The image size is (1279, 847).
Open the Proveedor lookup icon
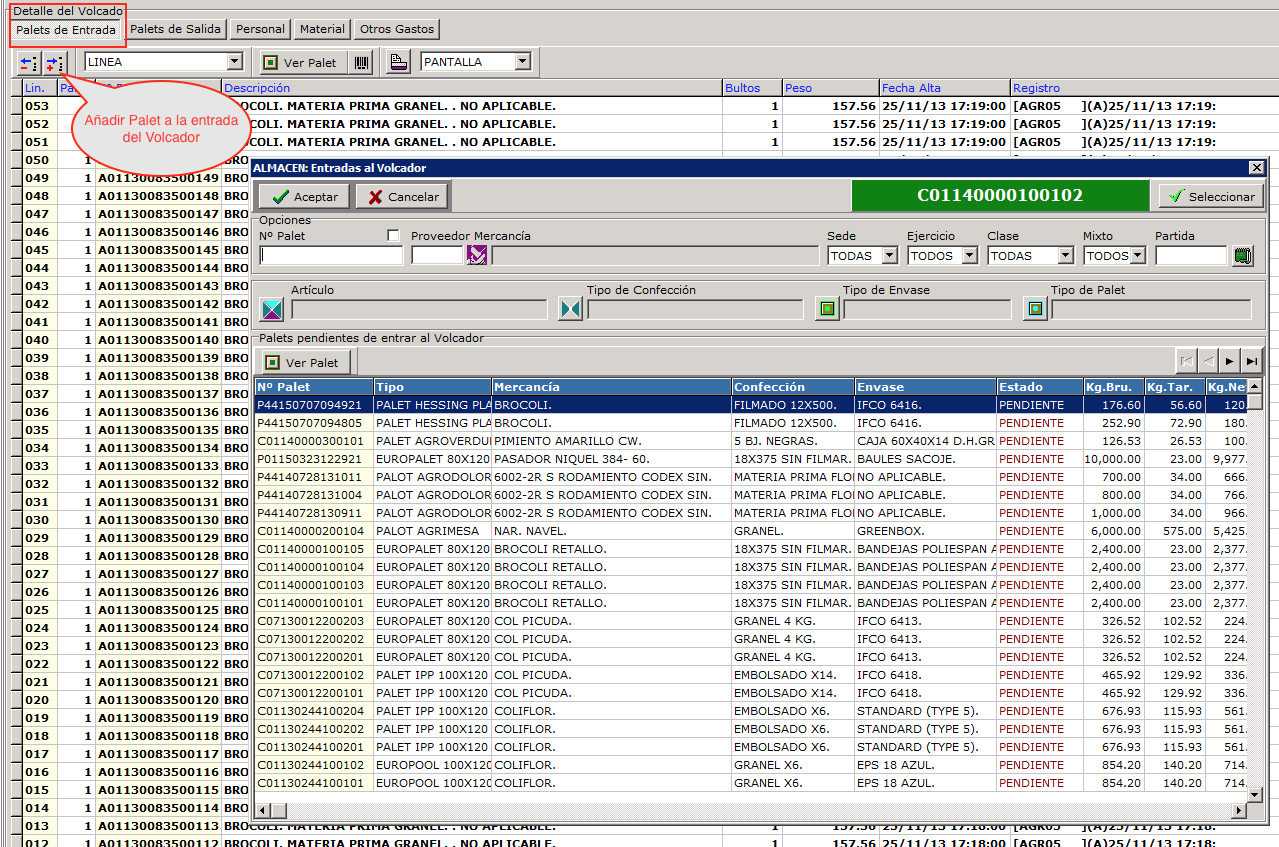click(476, 256)
